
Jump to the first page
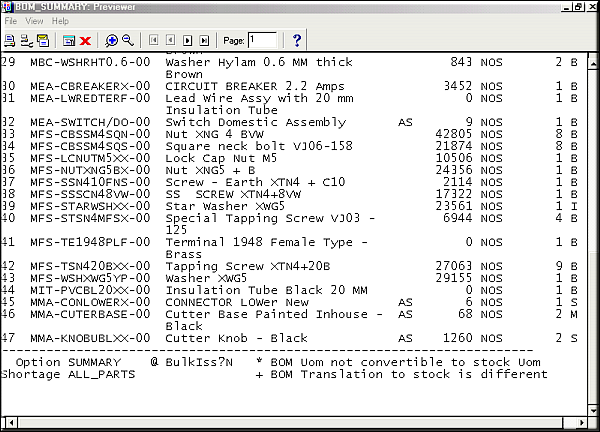coord(154,40)
